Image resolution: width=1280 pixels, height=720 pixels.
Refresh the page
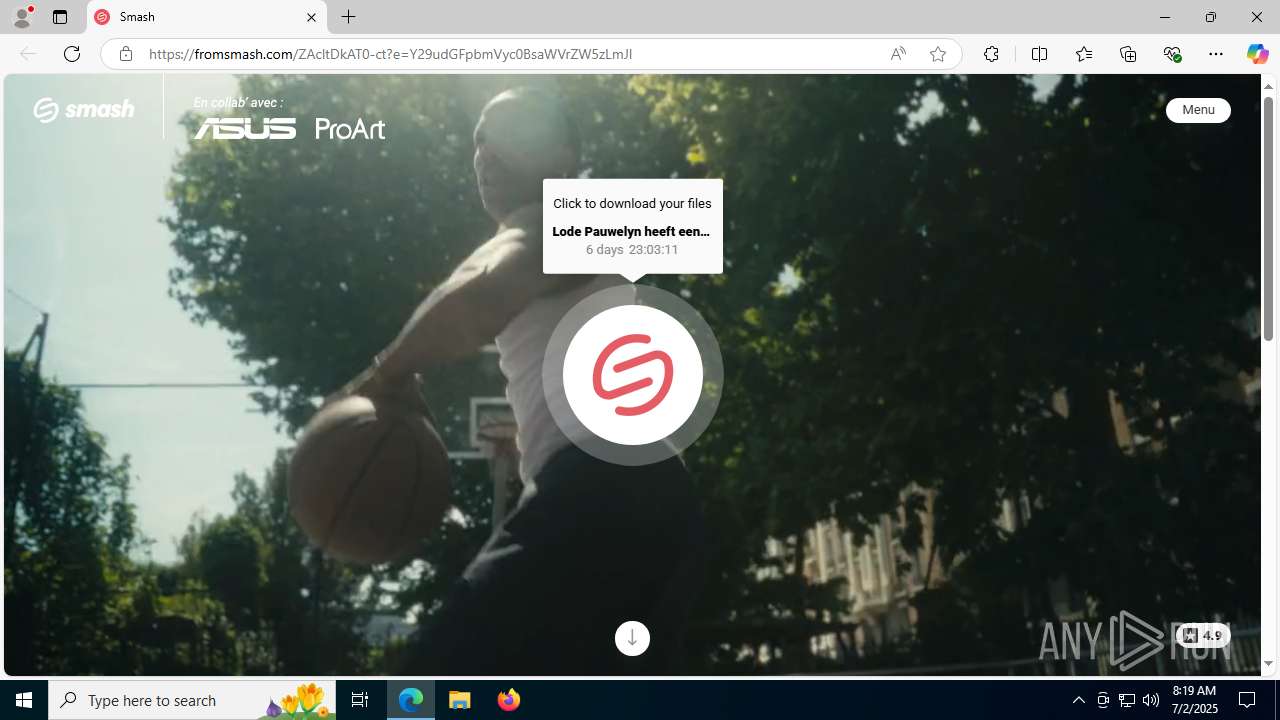tap(72, 54)
